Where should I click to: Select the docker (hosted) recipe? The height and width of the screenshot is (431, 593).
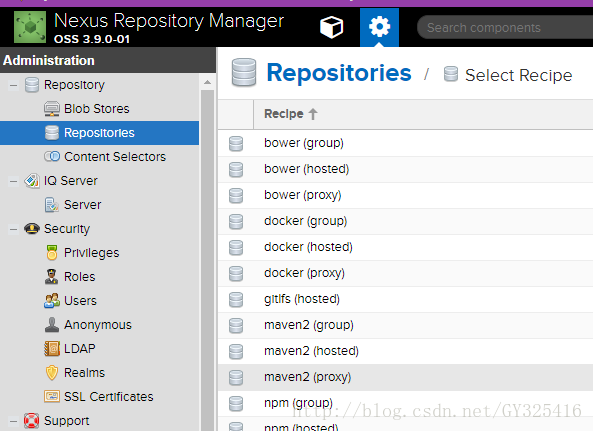tap(405, 248)
